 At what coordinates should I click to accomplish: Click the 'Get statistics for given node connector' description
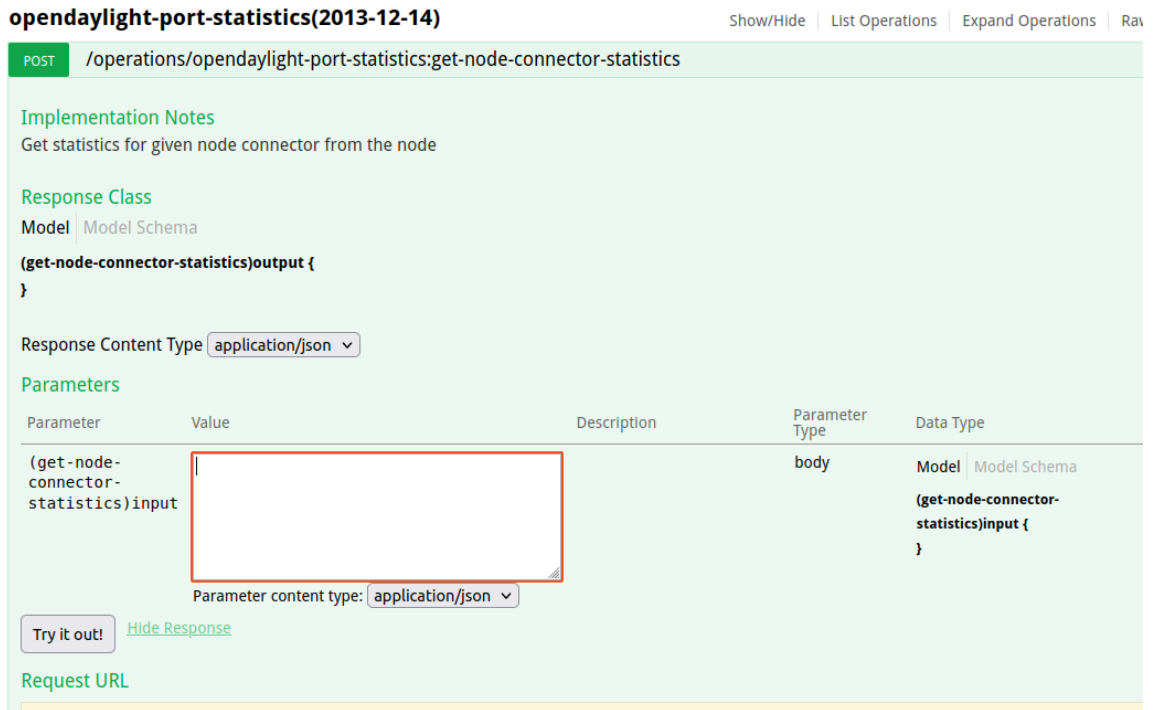pyautogui.click(x=228, y=145)
